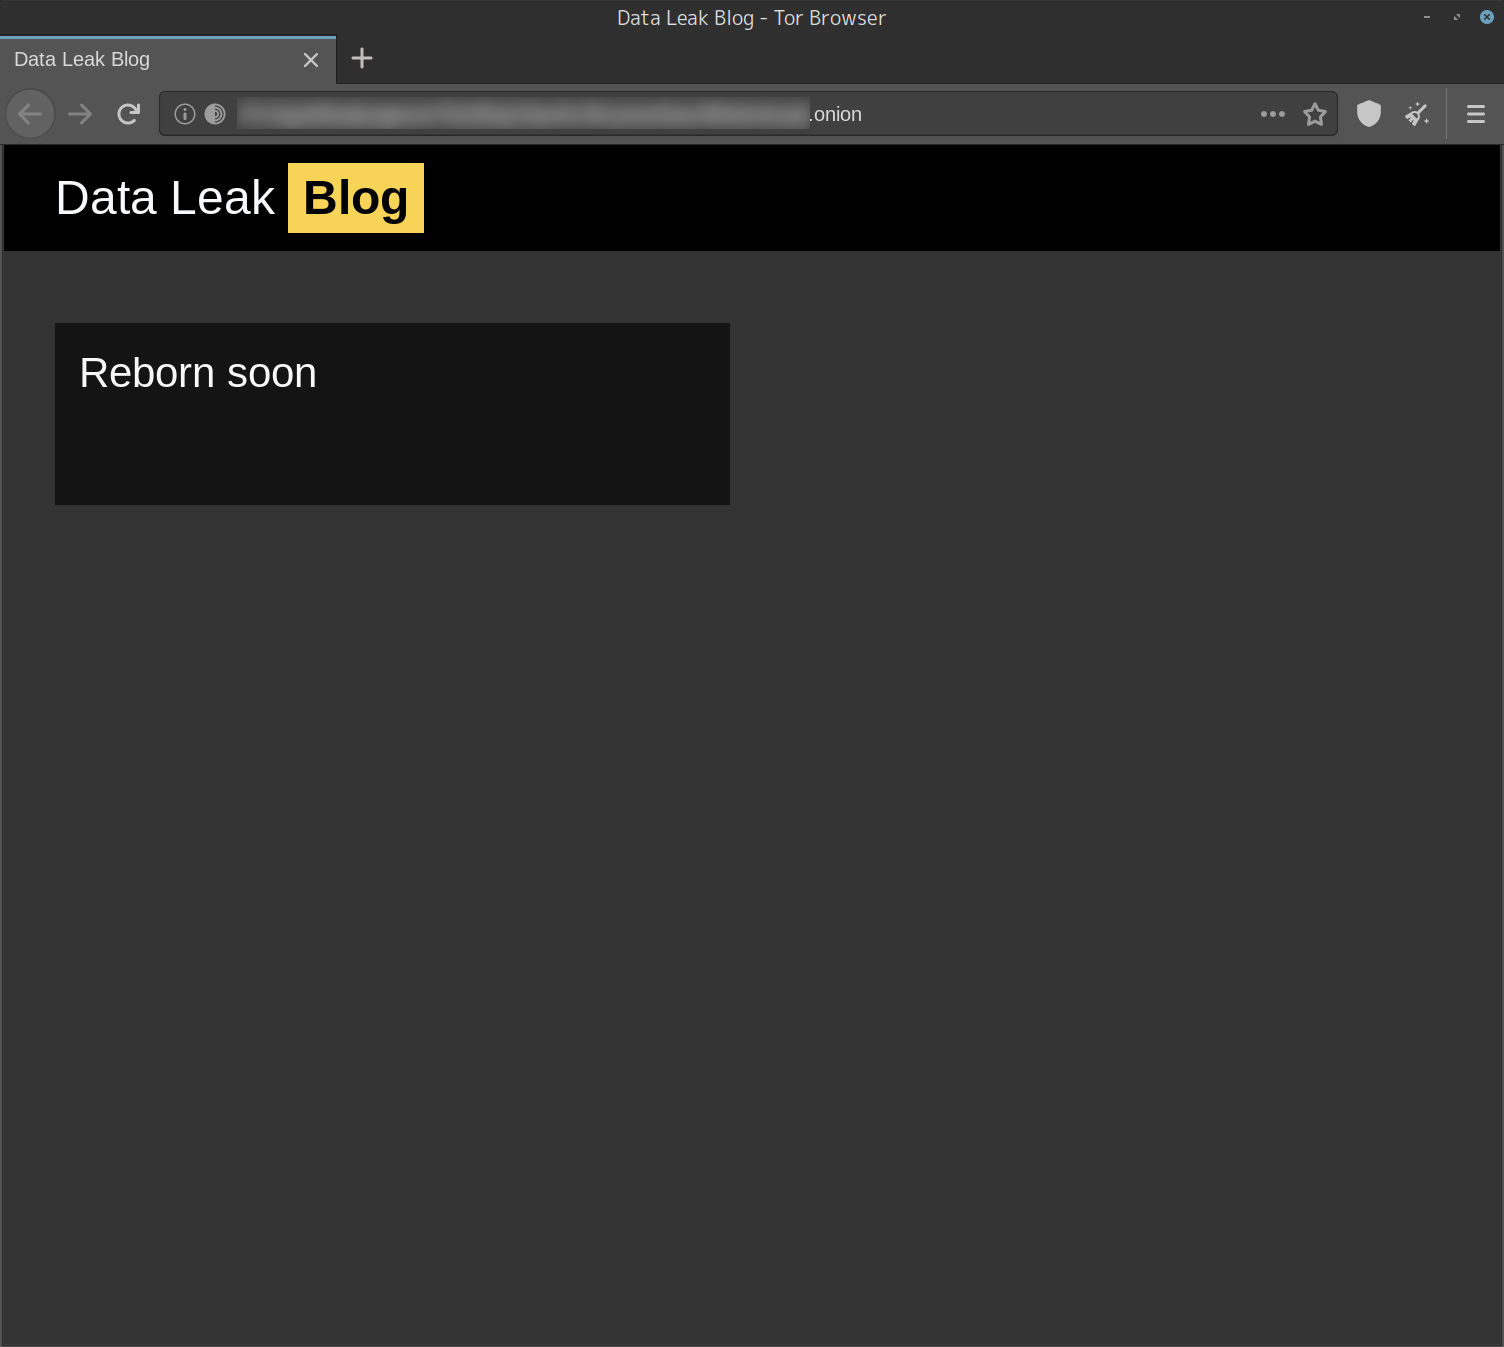
Task: Click the Data Leak header title
Action: coord(165,198)
